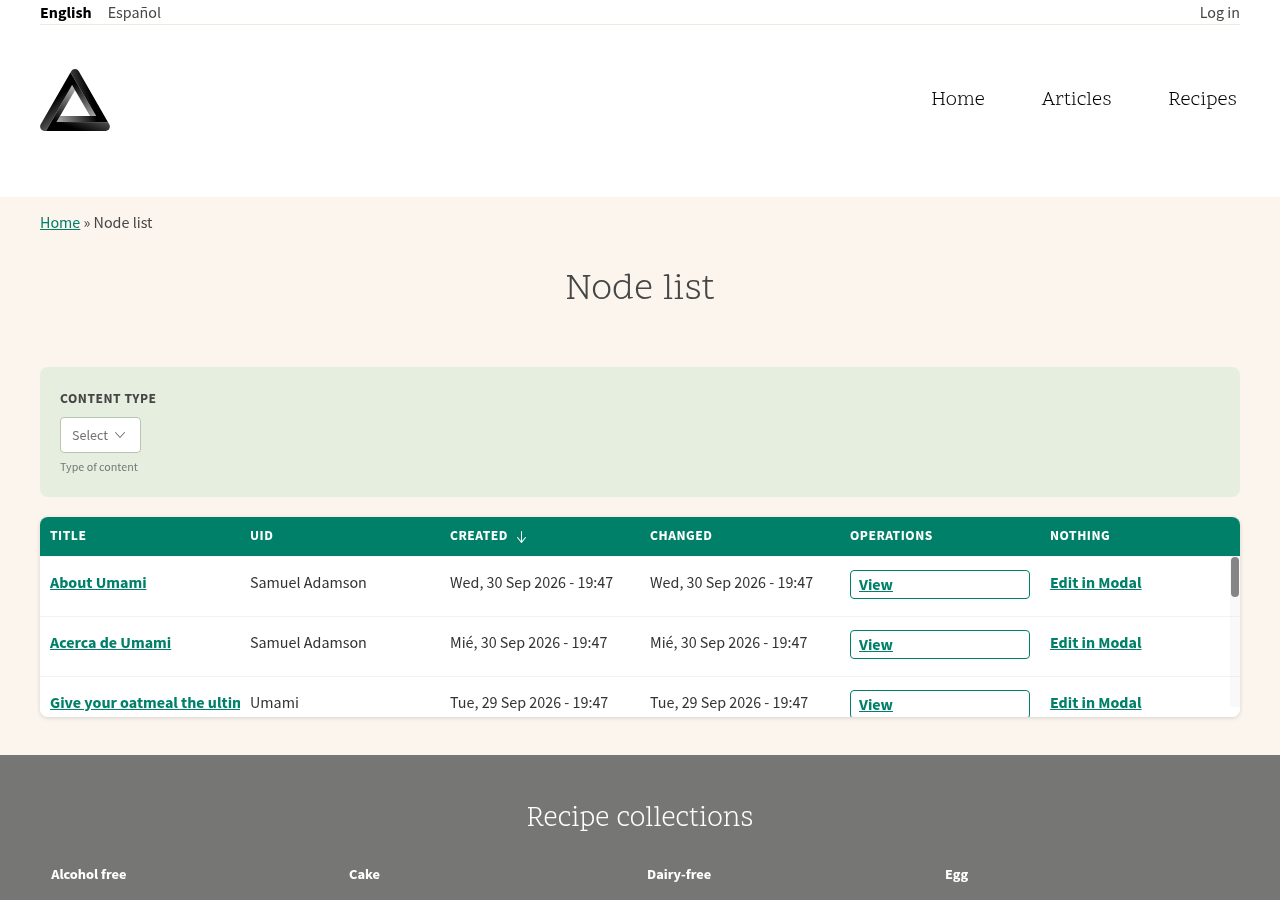
Task: Click the 'Node list' breadcrumb text
Action: pyautogui.click(x=123, y=222)
